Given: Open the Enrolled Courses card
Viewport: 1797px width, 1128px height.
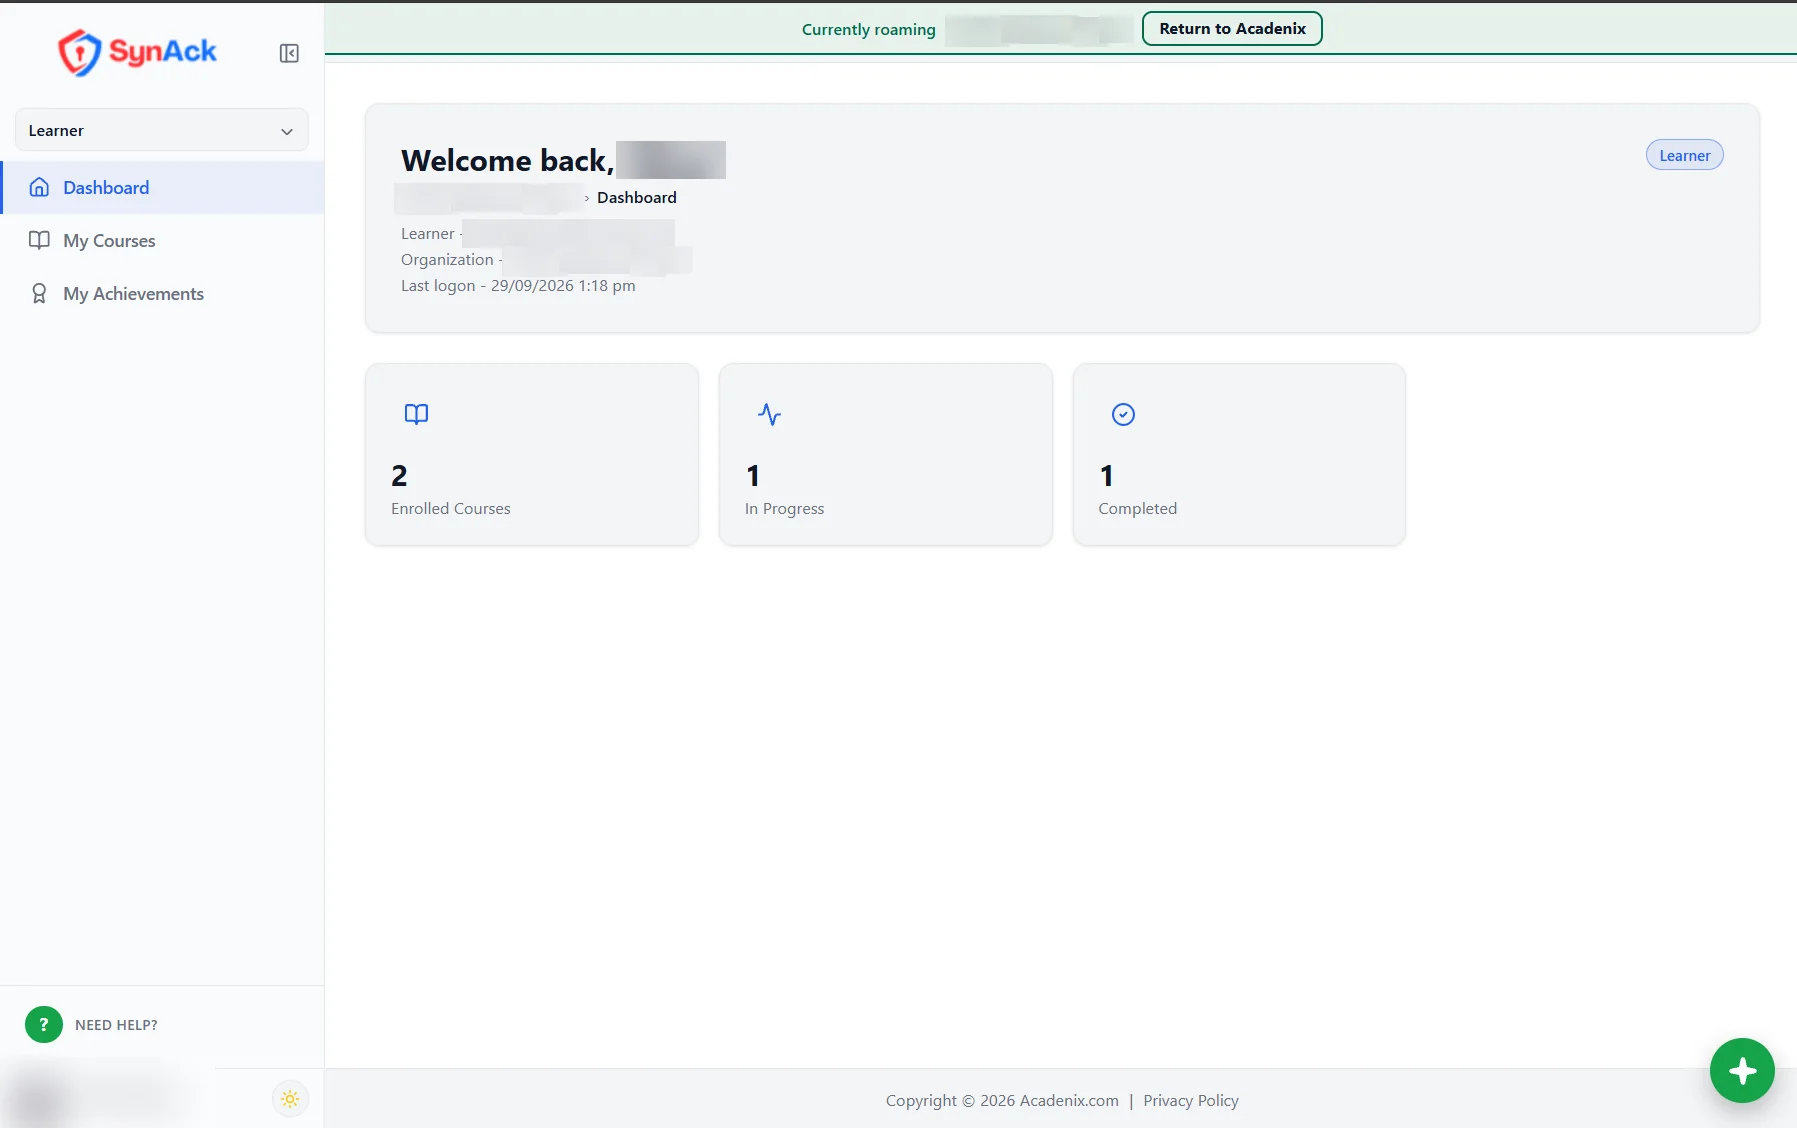Looking at the screenshot, I should (532, 454).
